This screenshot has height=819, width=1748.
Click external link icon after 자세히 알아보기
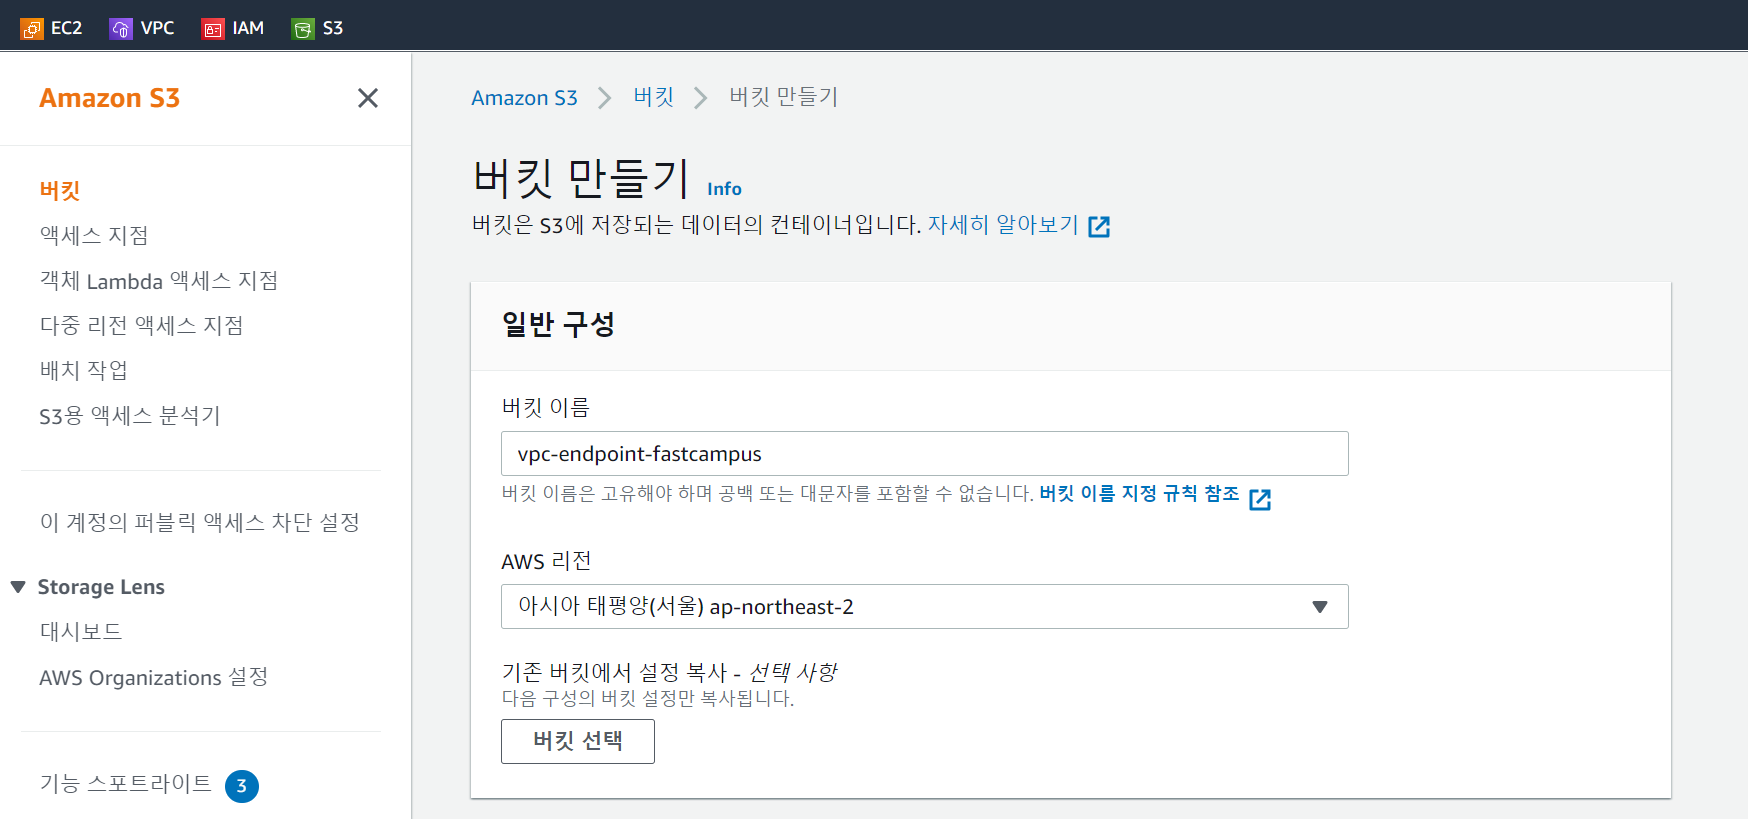pyautogui.click(x=1099, y=227)
